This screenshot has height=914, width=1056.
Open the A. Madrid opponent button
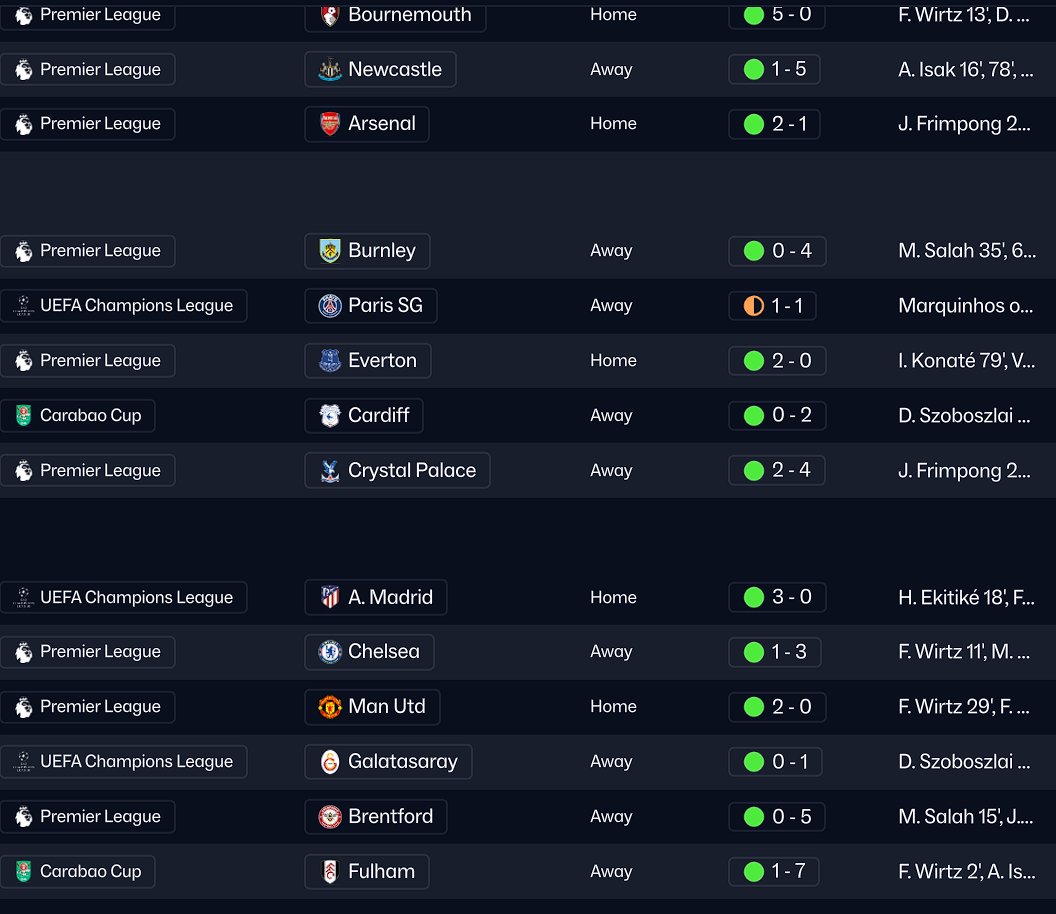point(376,598)
